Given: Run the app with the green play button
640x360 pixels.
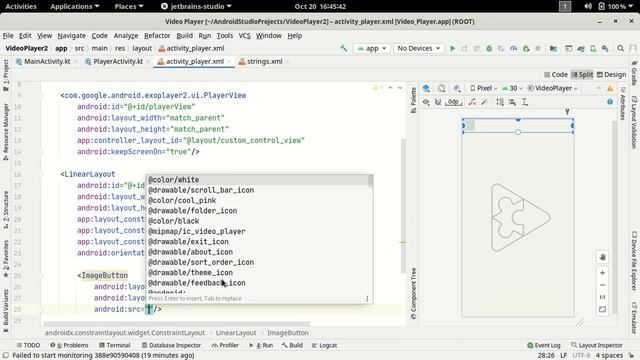Looking at the screenshot, I should tap(452, 48).
